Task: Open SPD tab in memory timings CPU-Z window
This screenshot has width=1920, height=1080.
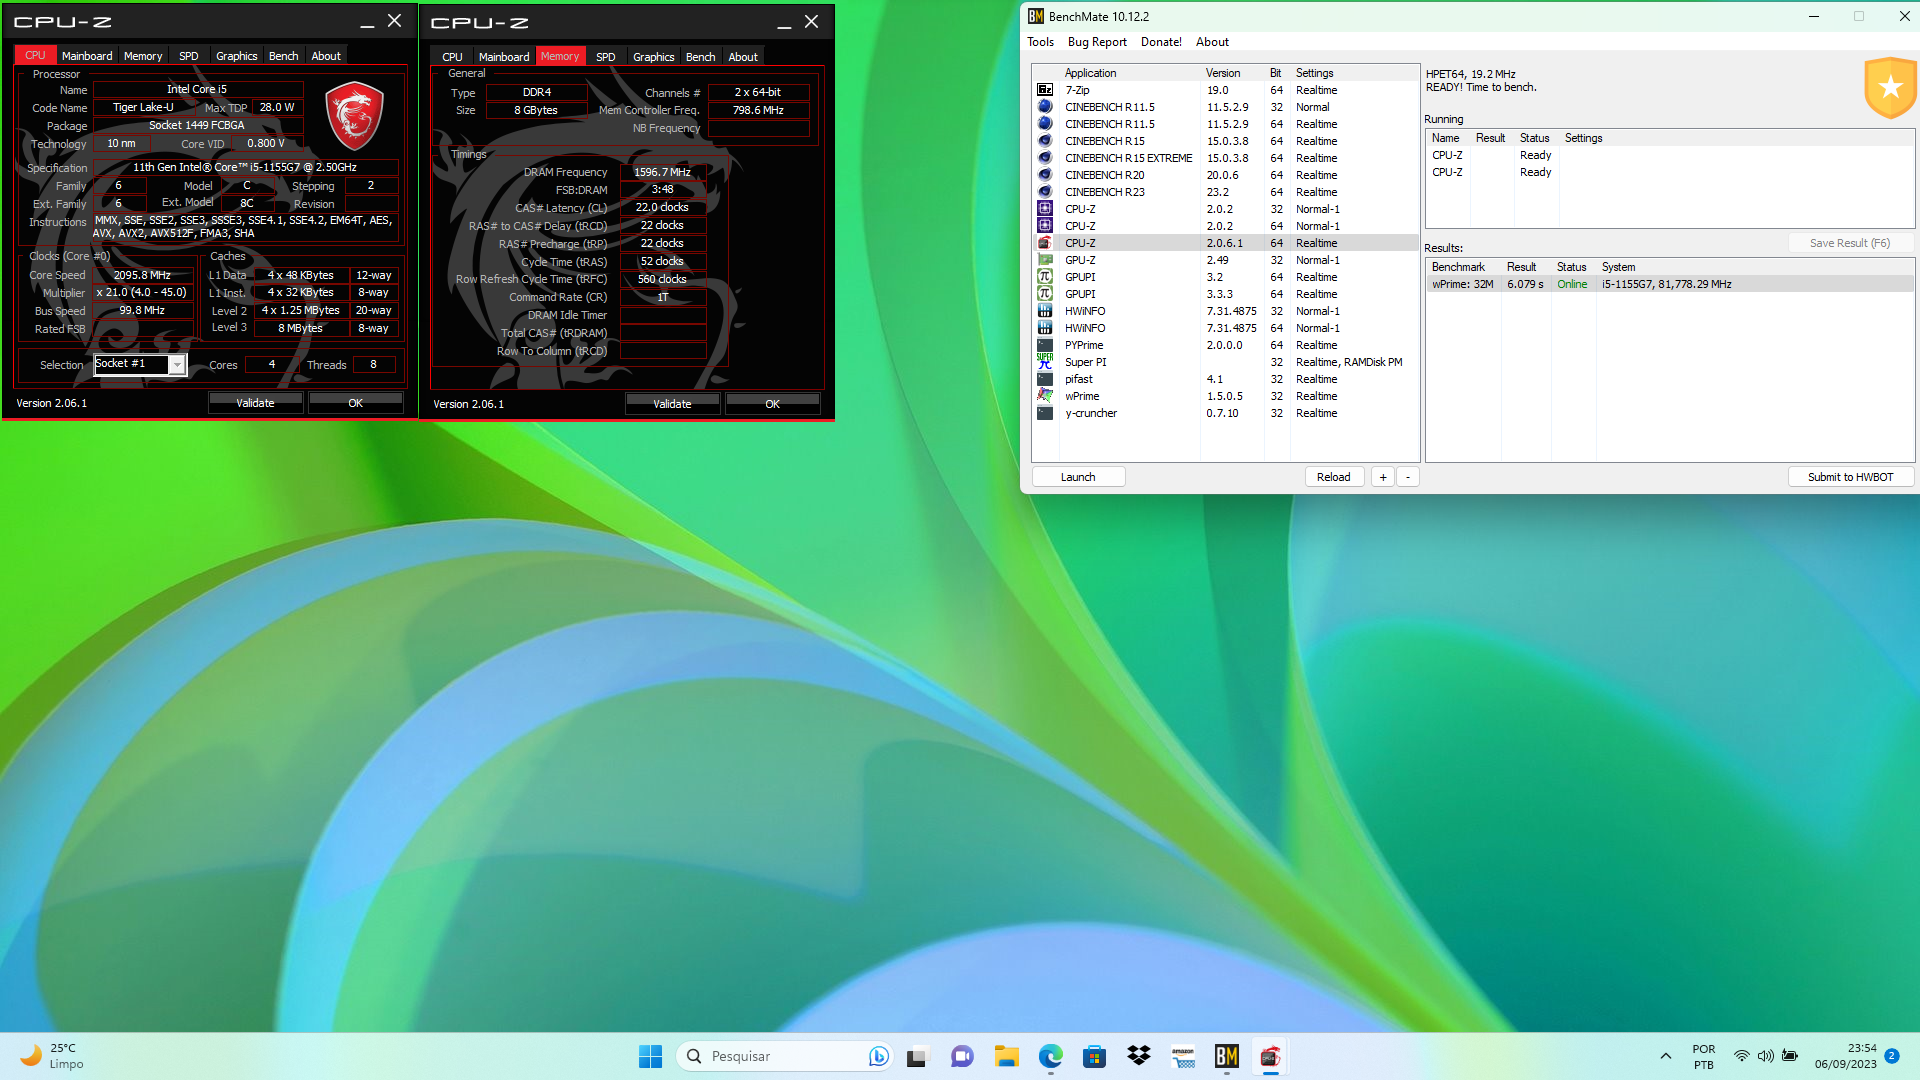Action: point(605,57)
